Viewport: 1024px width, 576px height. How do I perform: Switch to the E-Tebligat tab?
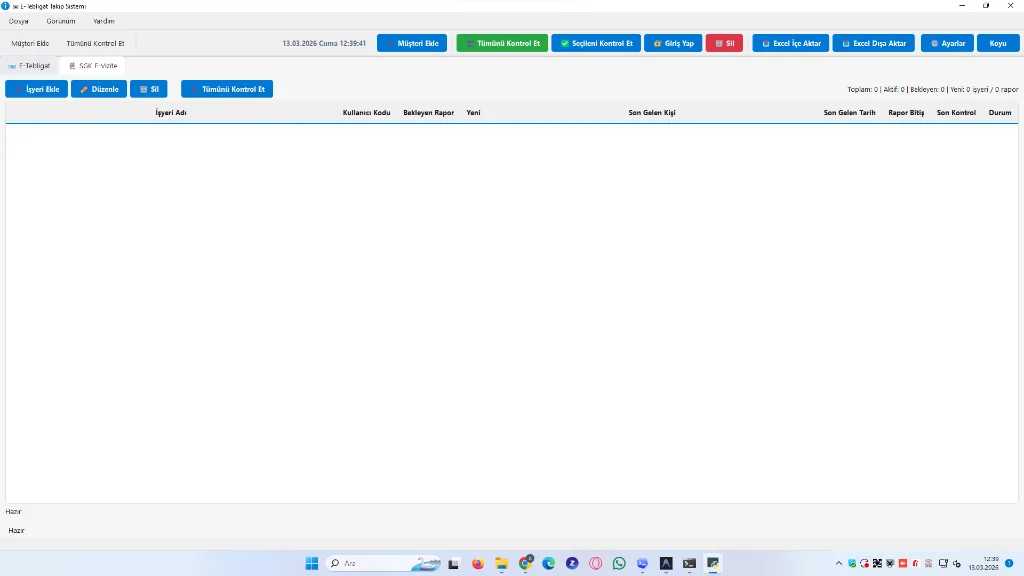click(x=30, y=66)
